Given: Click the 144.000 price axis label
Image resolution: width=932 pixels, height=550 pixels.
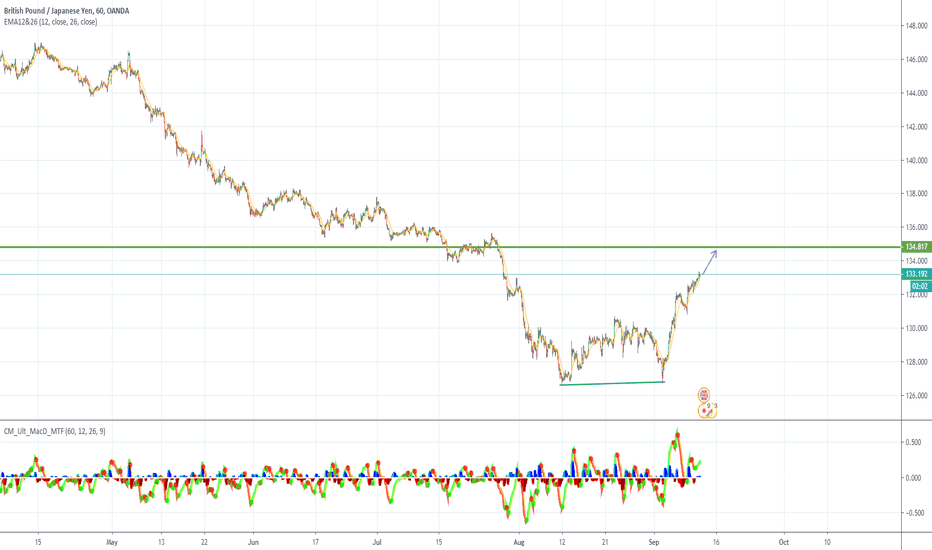Looking at the screenshot, I should (x=916, y=93).
